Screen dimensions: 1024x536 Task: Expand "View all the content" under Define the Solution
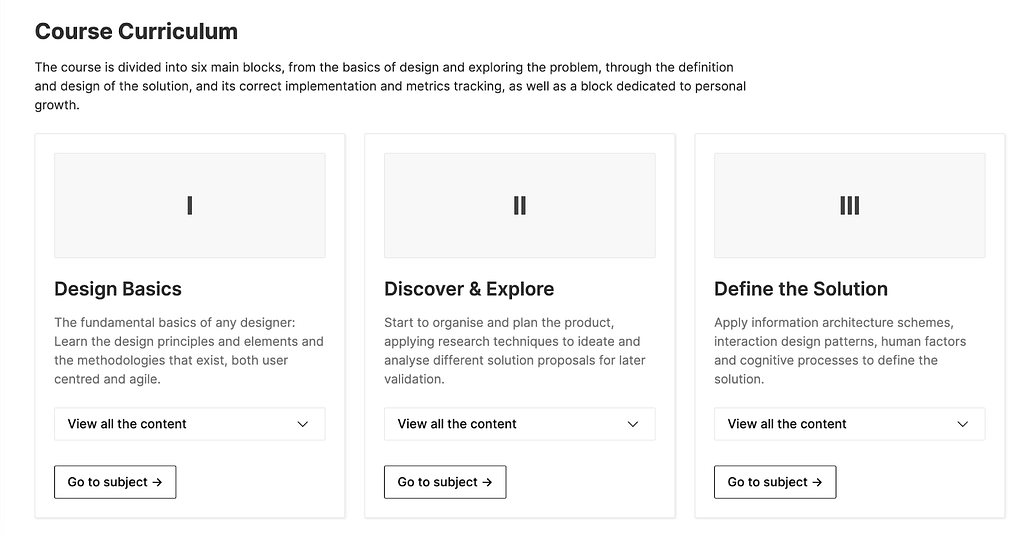pyautogui.click(x=849, y=424)
